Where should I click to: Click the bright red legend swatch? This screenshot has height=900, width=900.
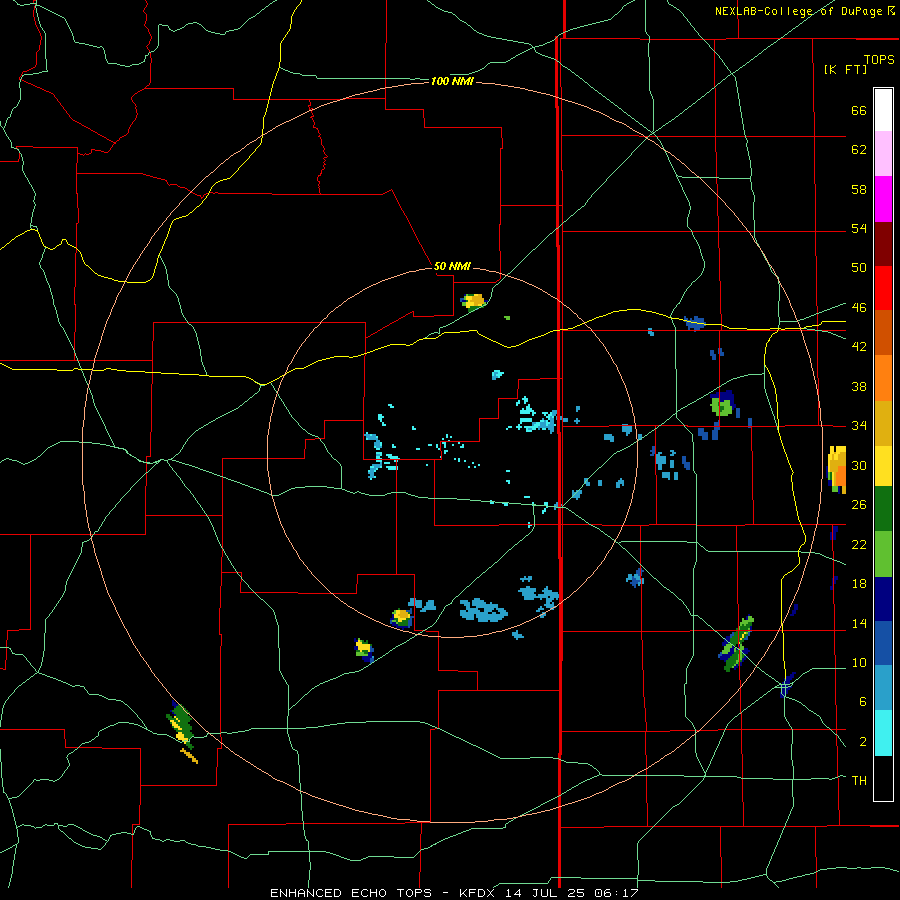(883, 288)
